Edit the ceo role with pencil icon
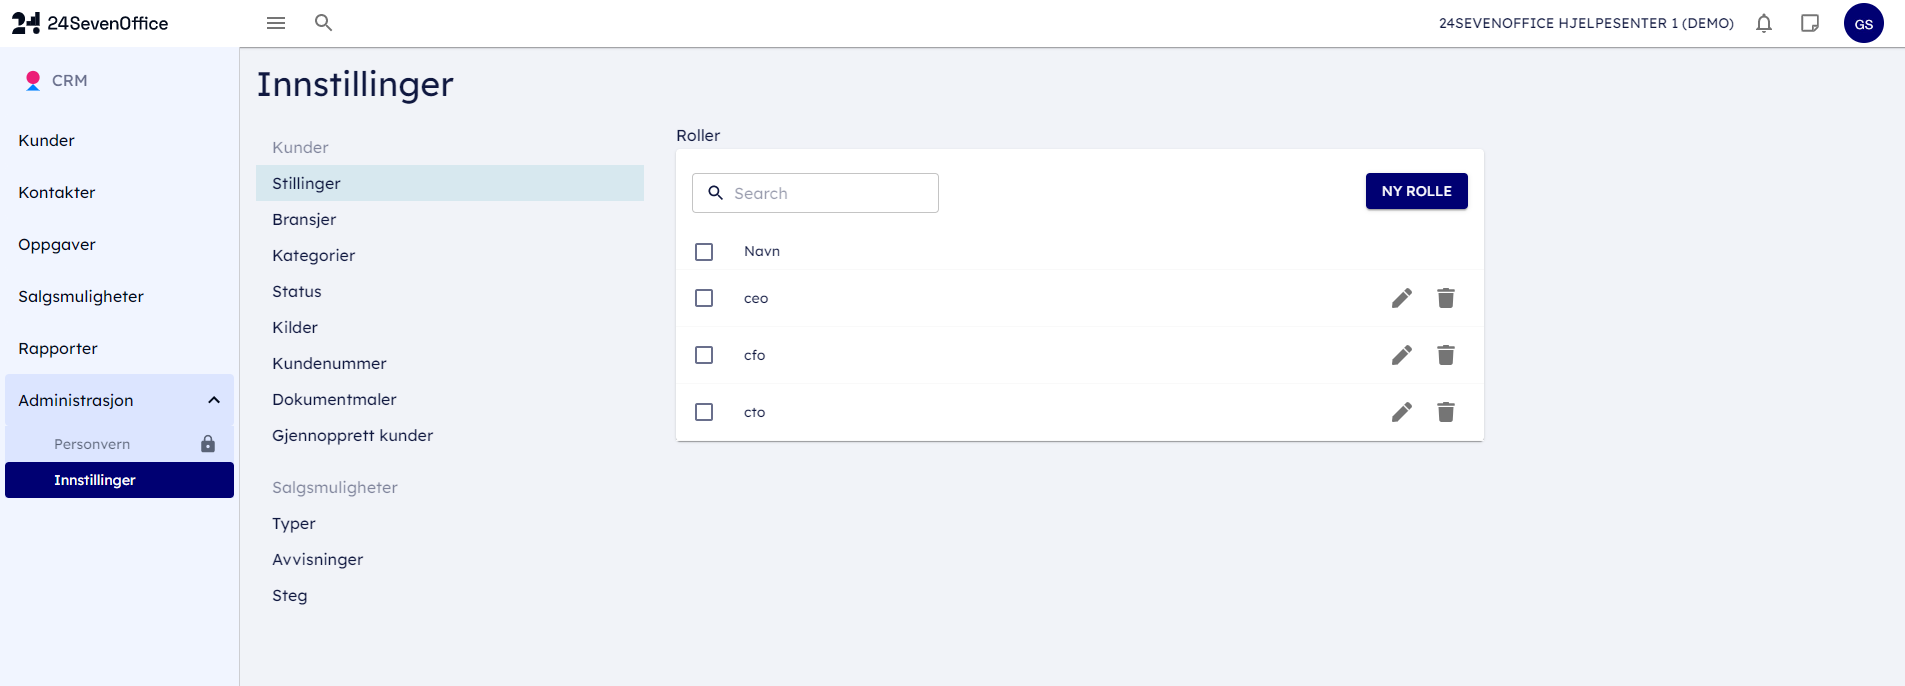1905x686 pixels. pos(1402,298)
